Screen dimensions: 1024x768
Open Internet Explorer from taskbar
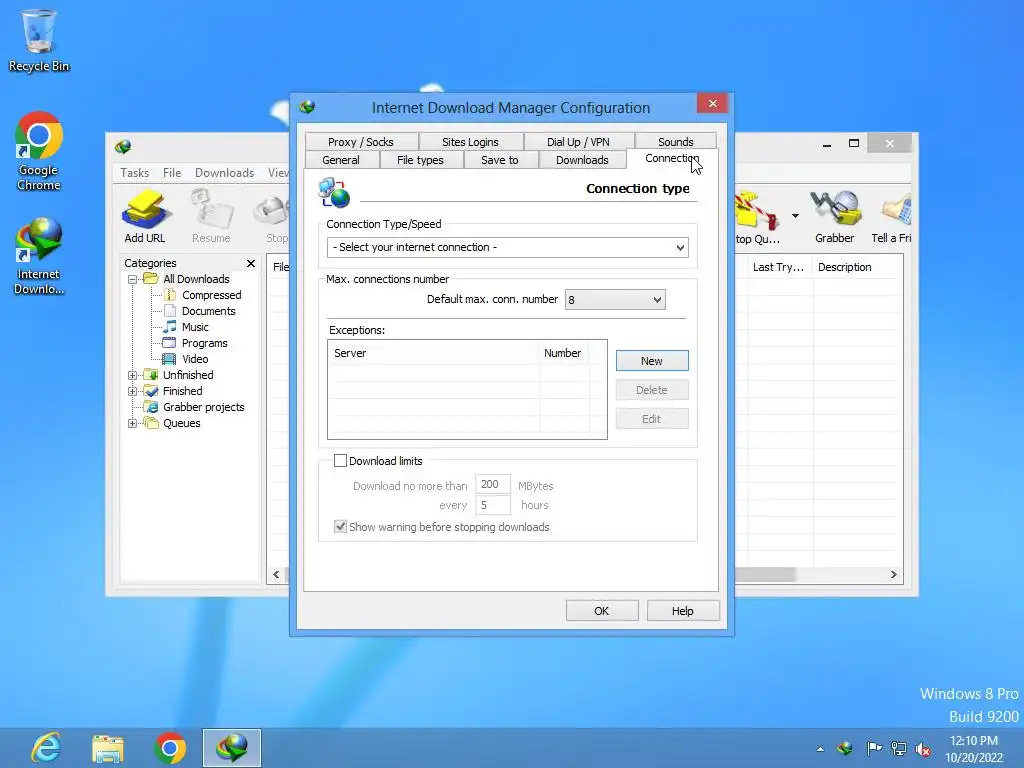(x=46, y=748)
